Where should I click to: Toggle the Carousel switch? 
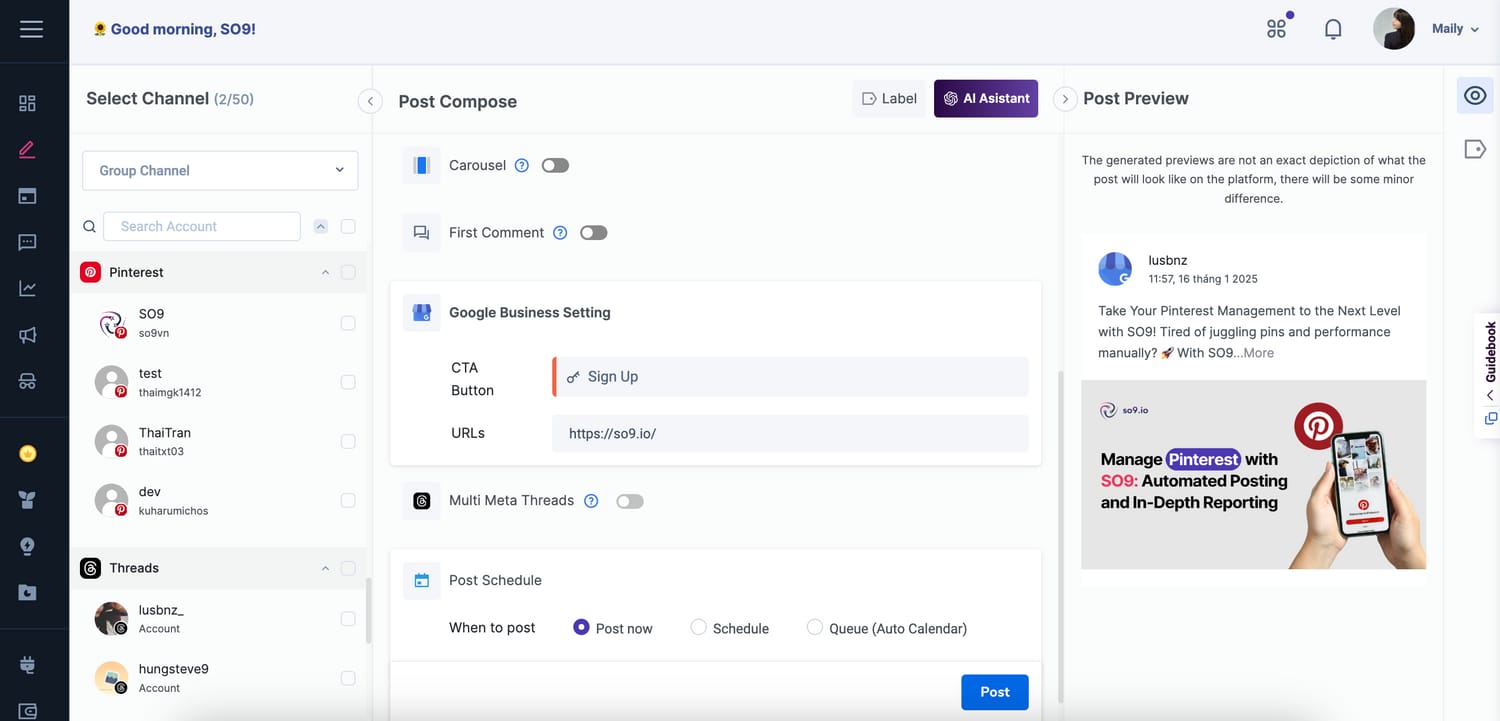pyautogui.click(x=555, y=165)
